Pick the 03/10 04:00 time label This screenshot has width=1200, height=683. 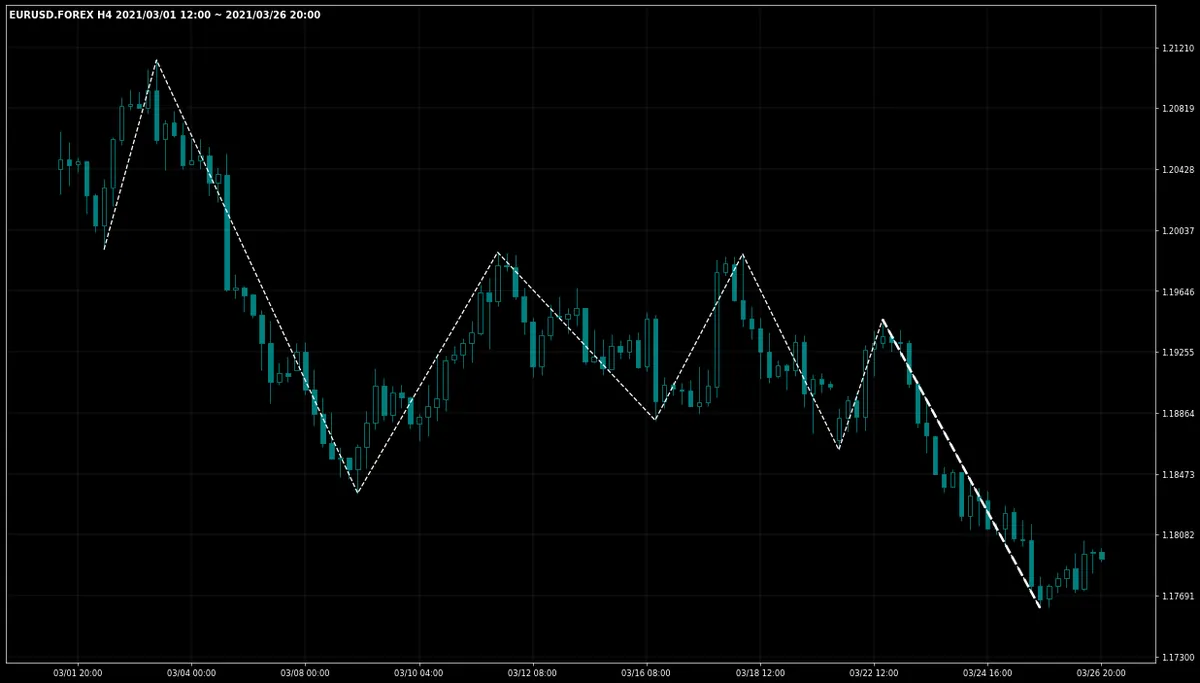pyautogui.click(x=419, y=673)
